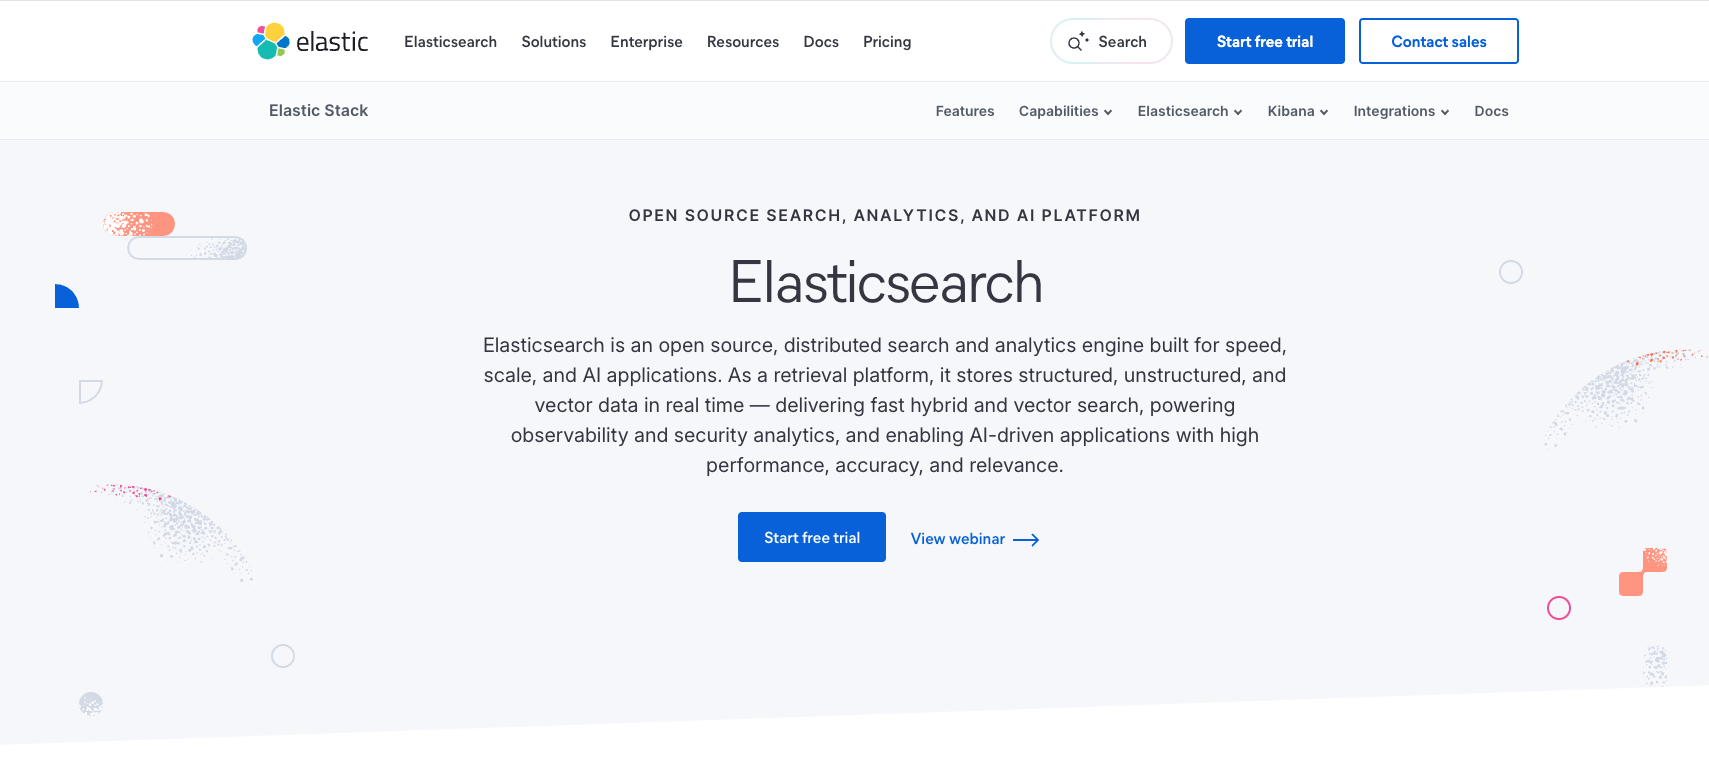1709x771 pixels.
Task: Open the Elasticsearch top menu
Action: (x=450, y=42)
